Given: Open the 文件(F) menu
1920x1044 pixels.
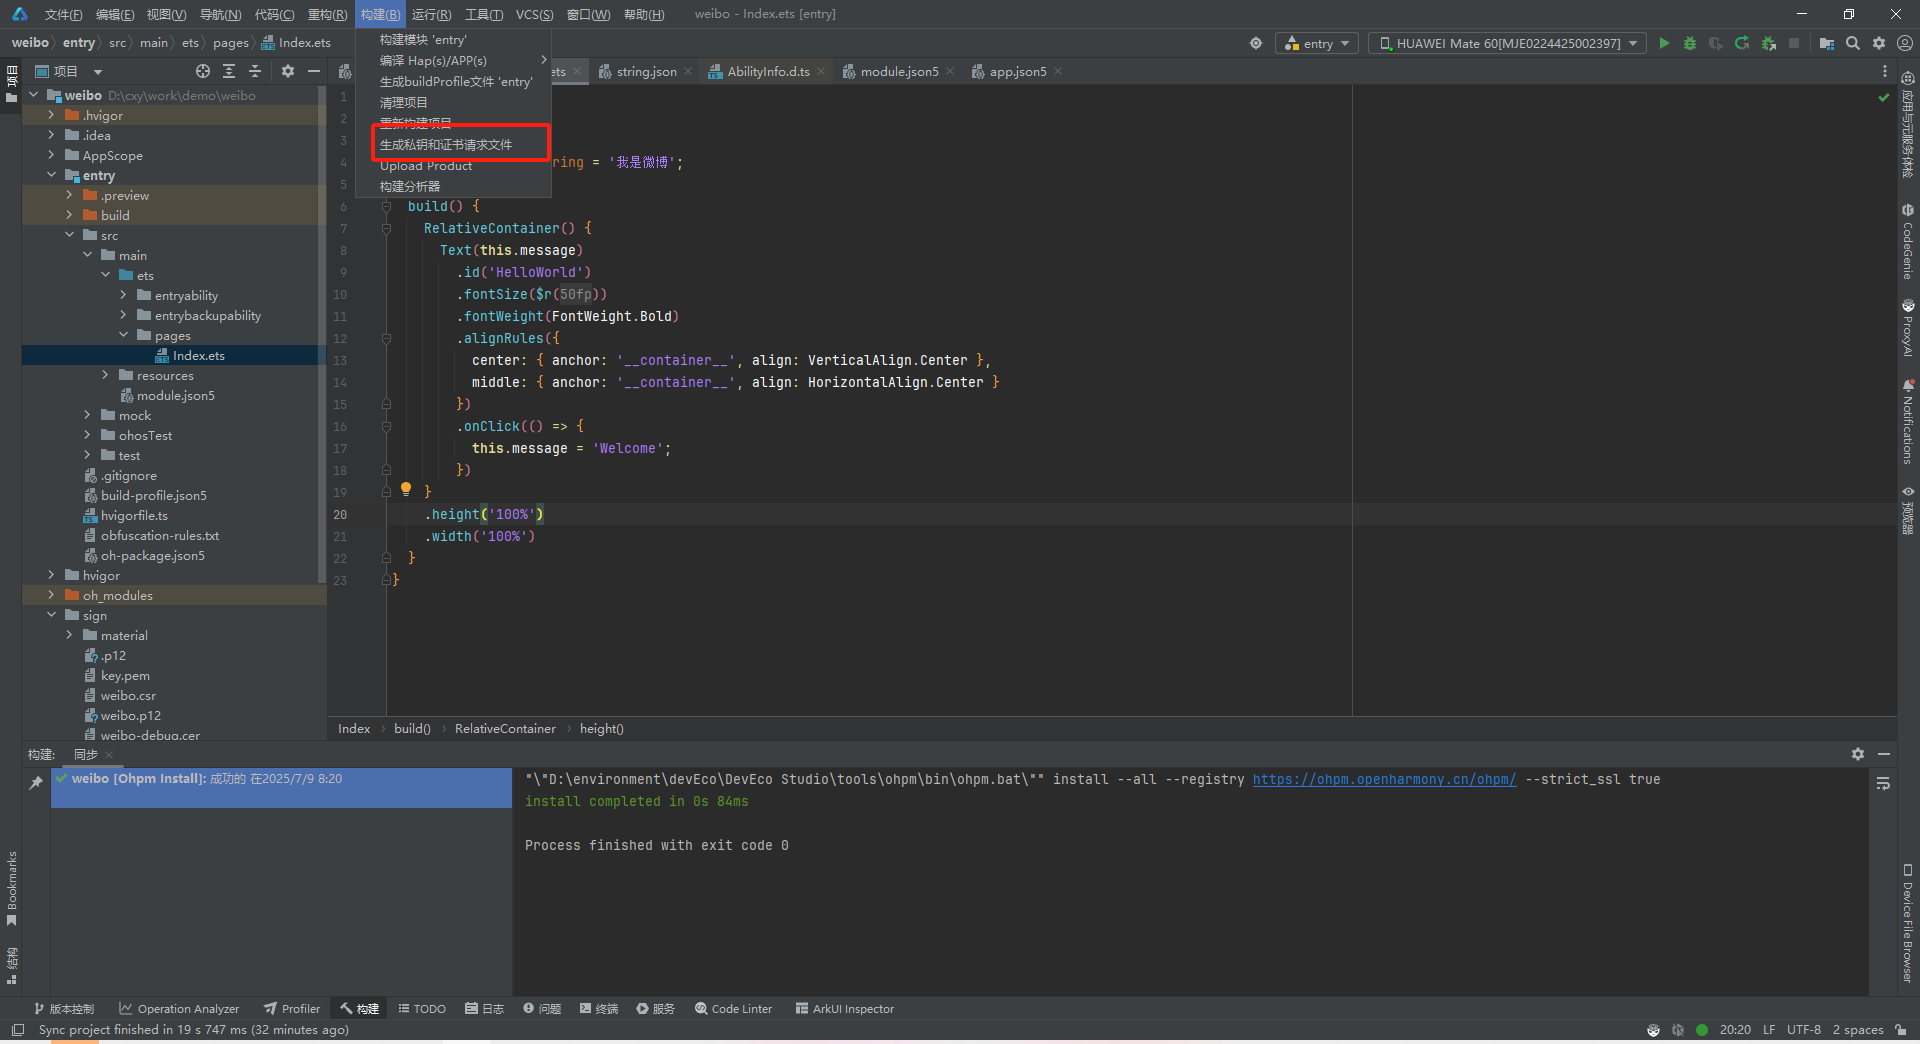Looking at the screenshot, I should click(x=63, y=14).
